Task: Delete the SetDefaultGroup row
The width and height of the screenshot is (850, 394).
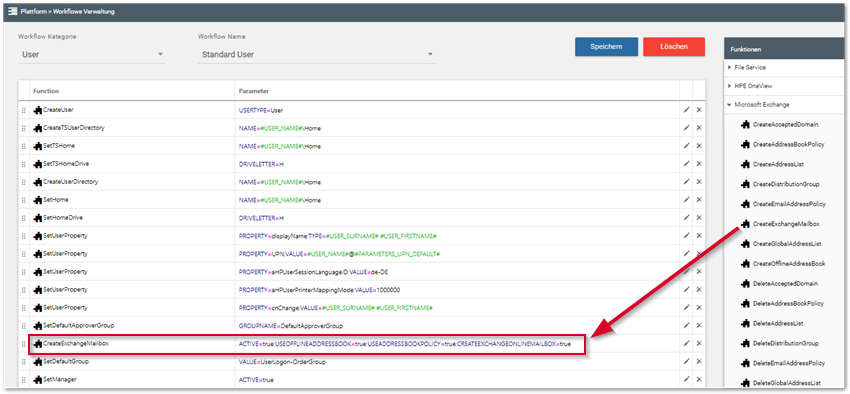Action: click(699, 361)
